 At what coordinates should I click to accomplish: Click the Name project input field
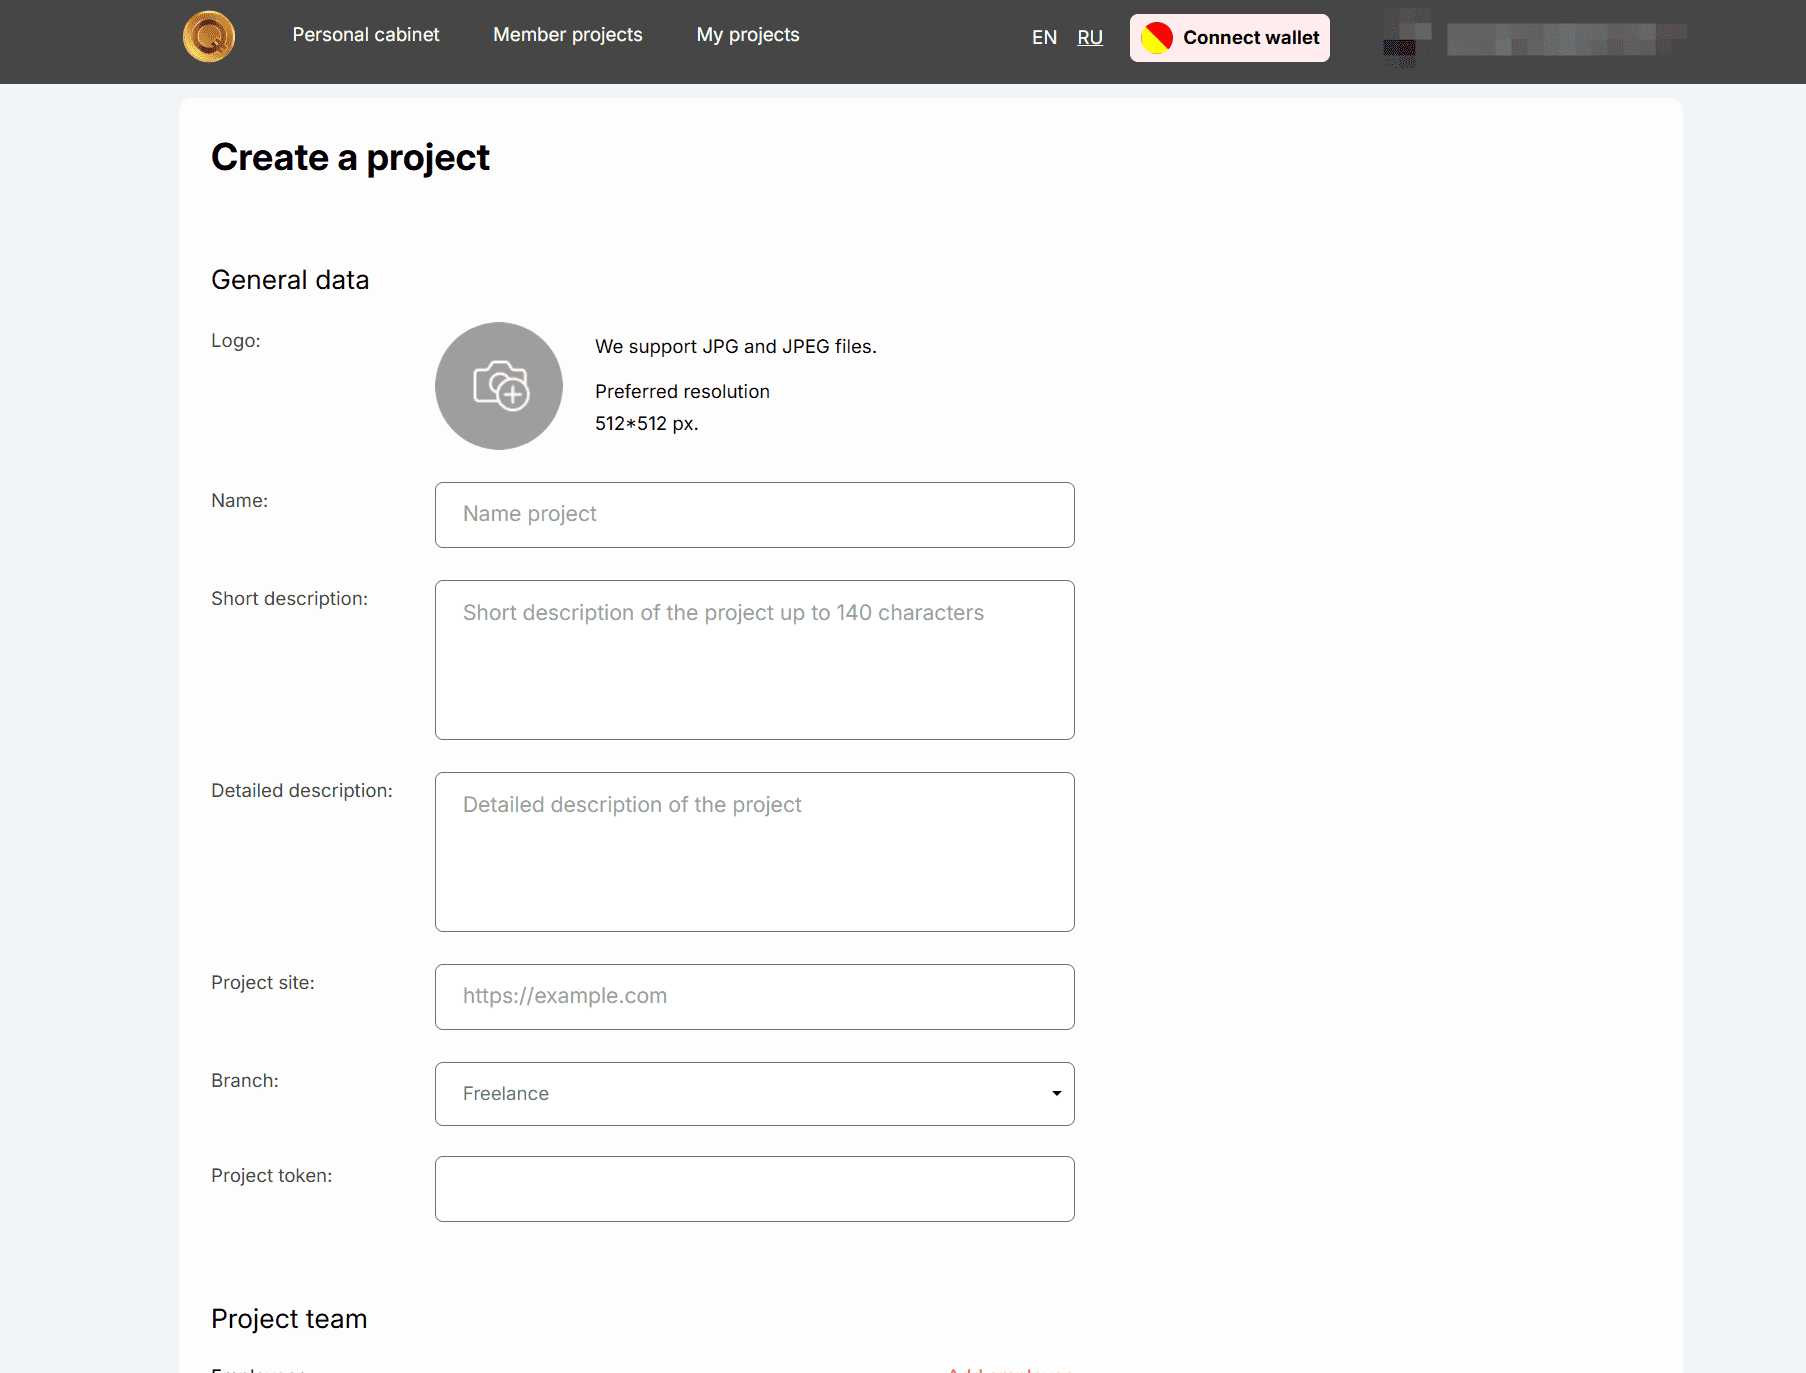click(754, 515)
